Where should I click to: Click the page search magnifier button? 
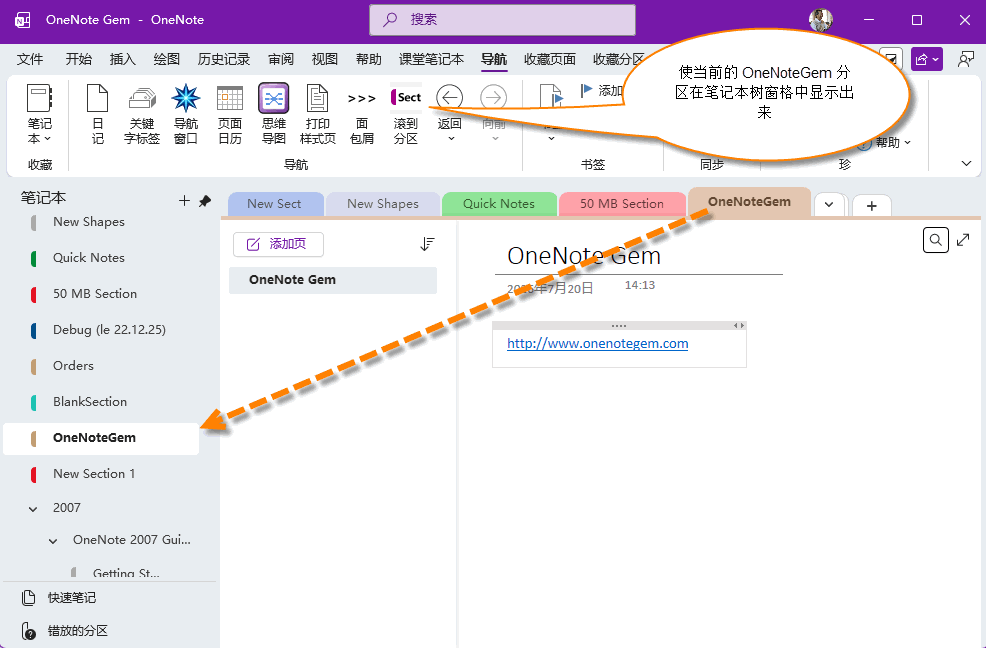(936, 240)
